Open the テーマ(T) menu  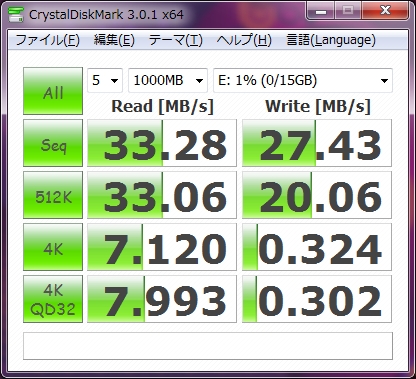[176, 40]
